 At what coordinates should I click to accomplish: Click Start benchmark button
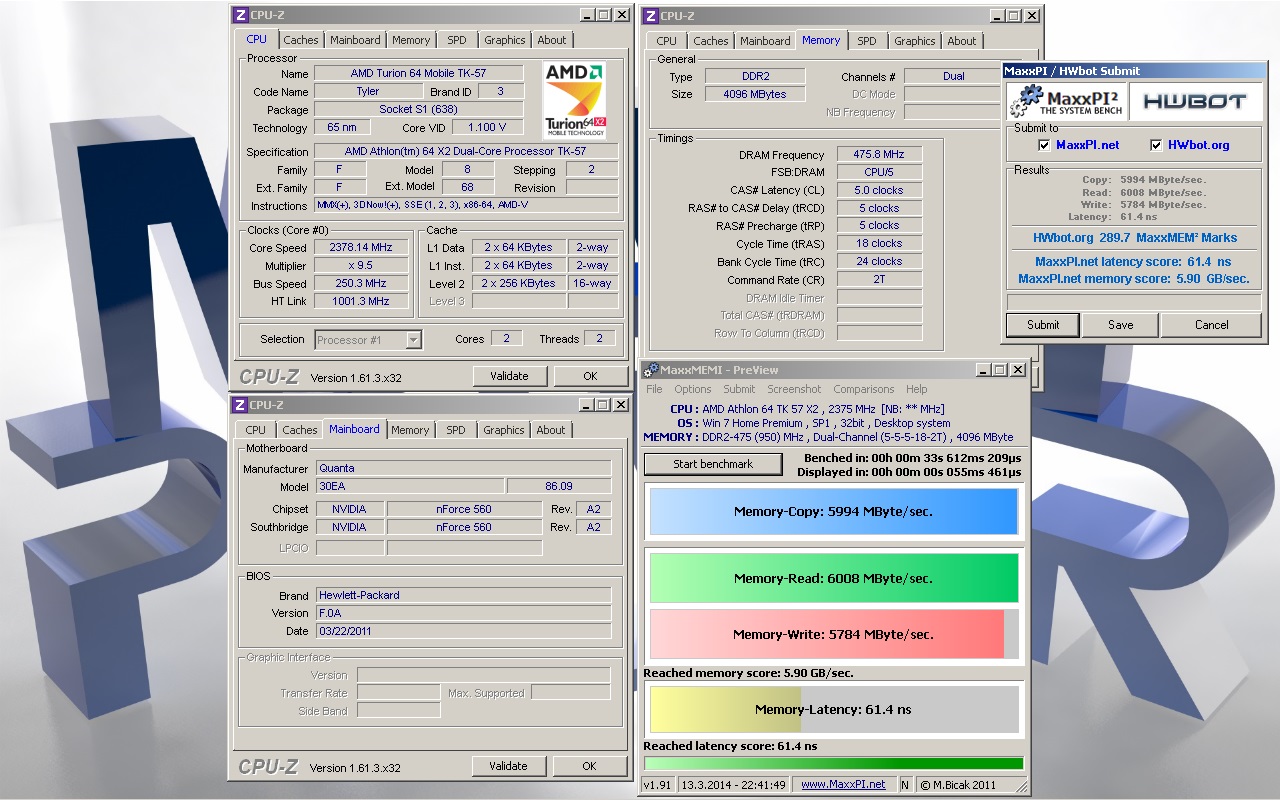point(713,464)
